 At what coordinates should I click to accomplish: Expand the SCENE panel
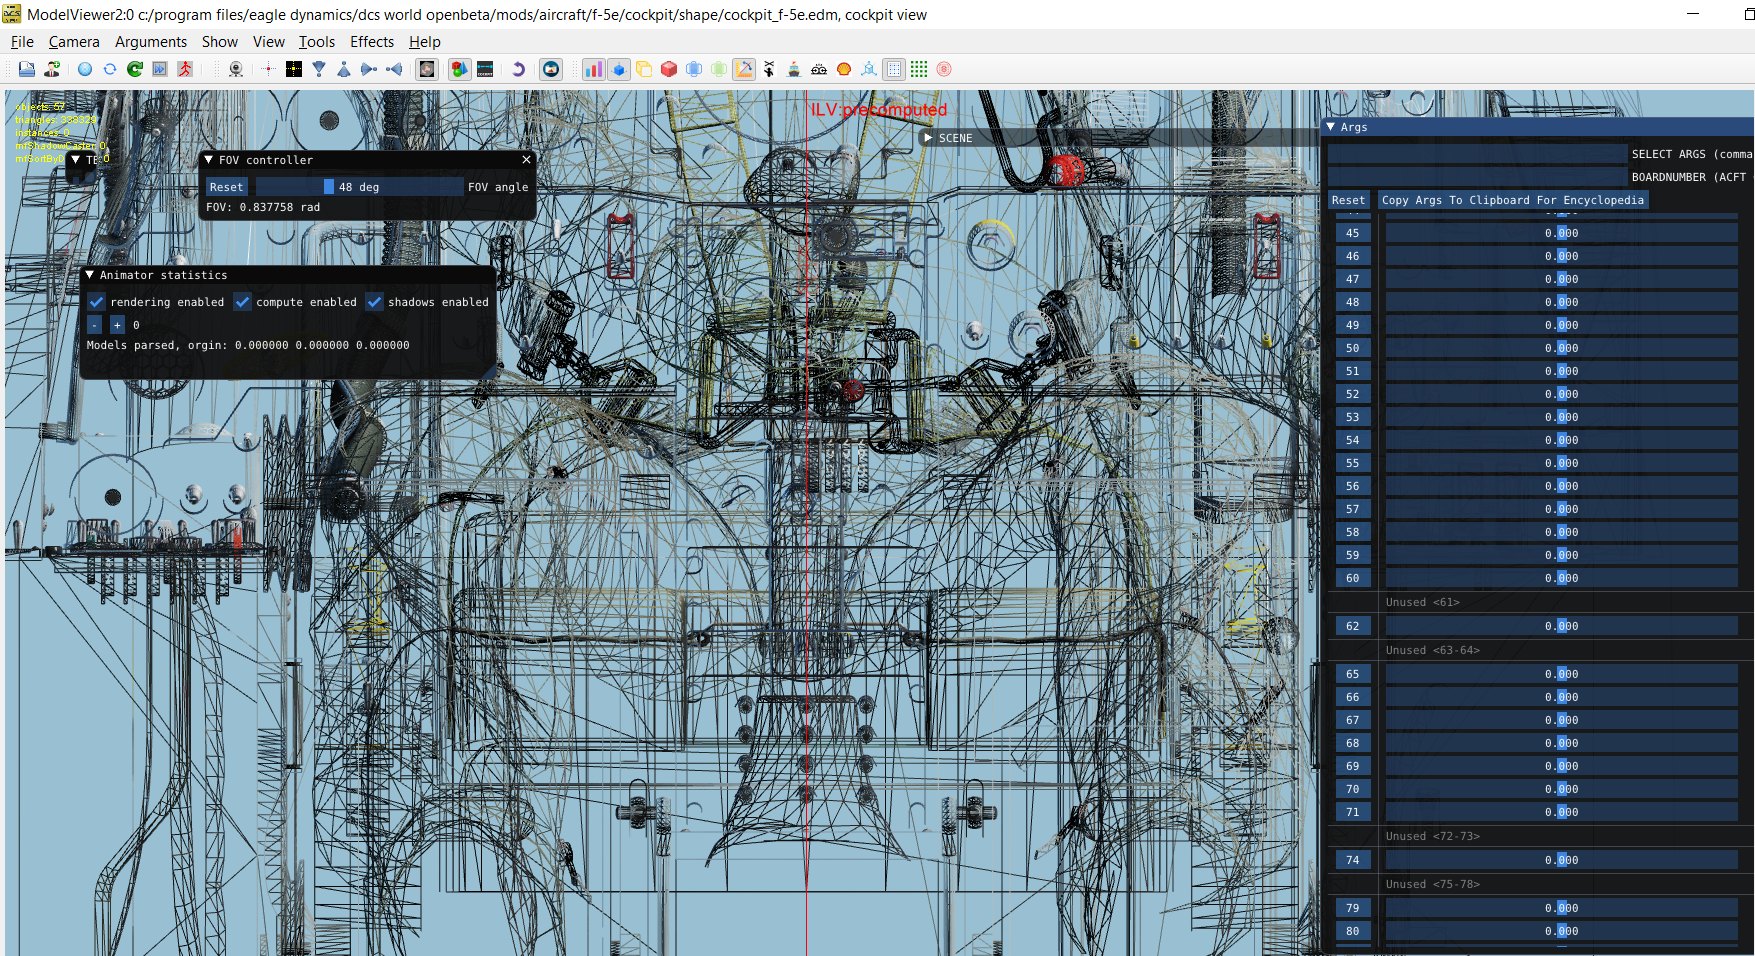pyautogui.click(x=928, y=137)
